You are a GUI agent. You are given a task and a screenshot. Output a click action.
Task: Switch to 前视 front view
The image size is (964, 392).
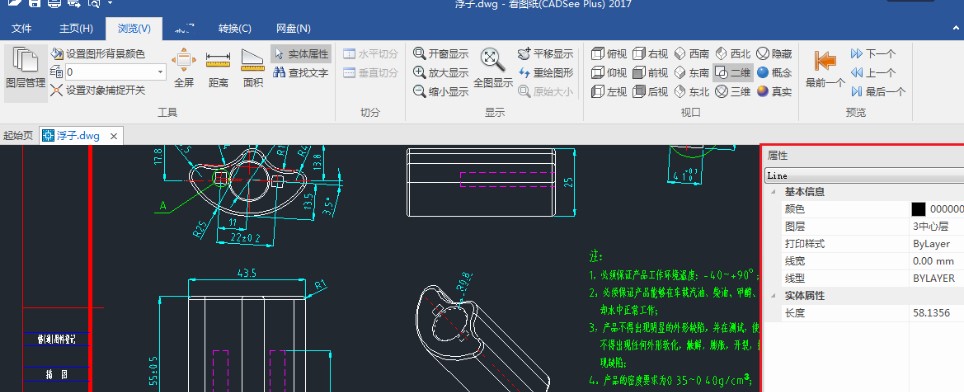(x=650, y=73)
